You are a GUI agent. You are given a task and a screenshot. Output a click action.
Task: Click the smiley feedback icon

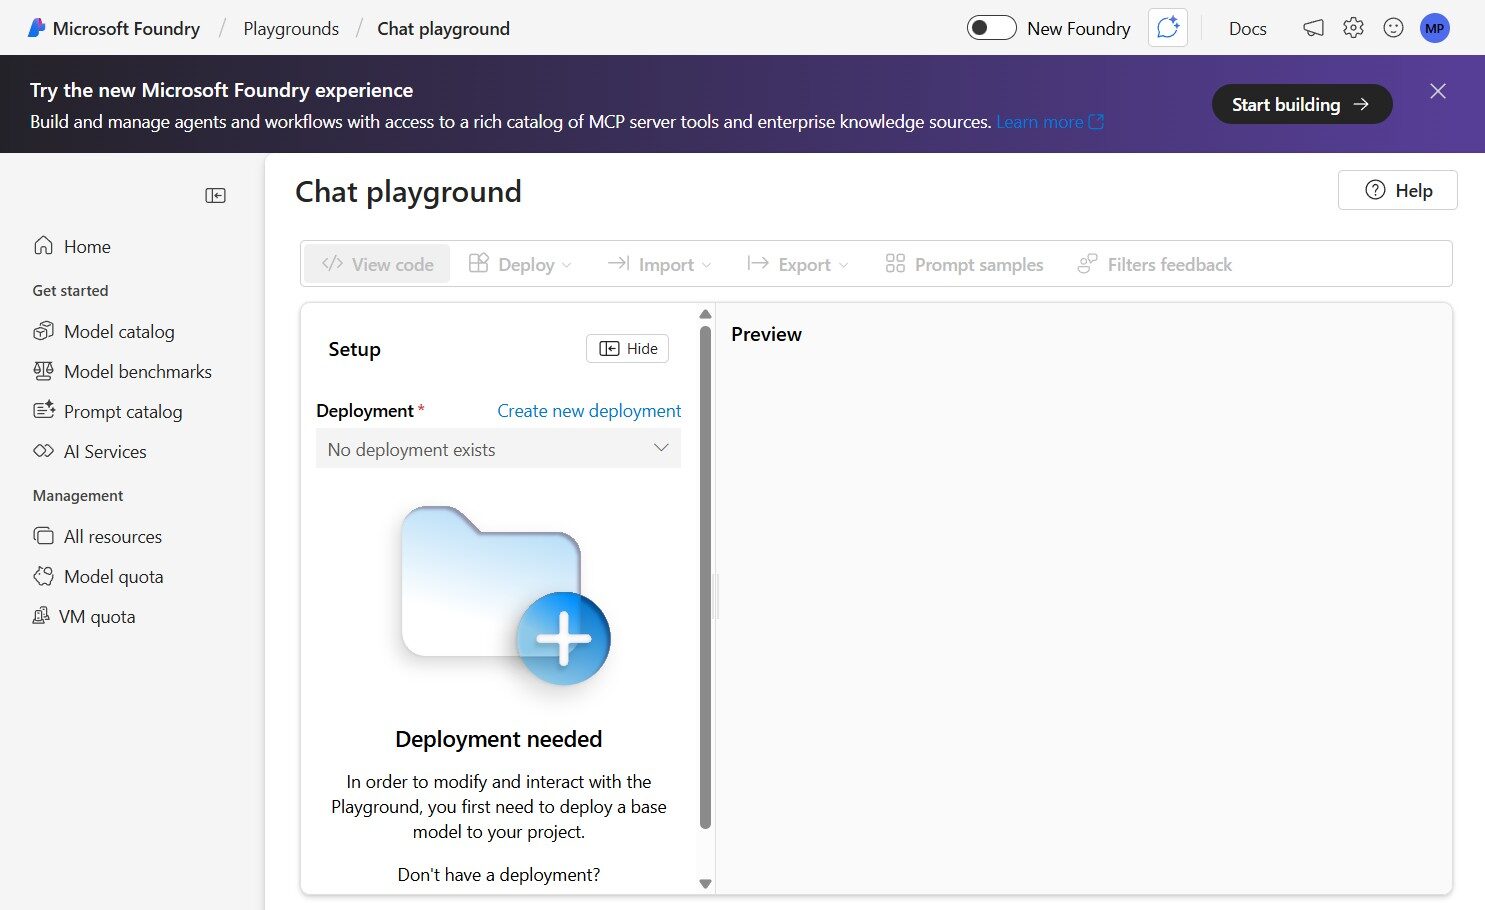[x=1393, y=28]
